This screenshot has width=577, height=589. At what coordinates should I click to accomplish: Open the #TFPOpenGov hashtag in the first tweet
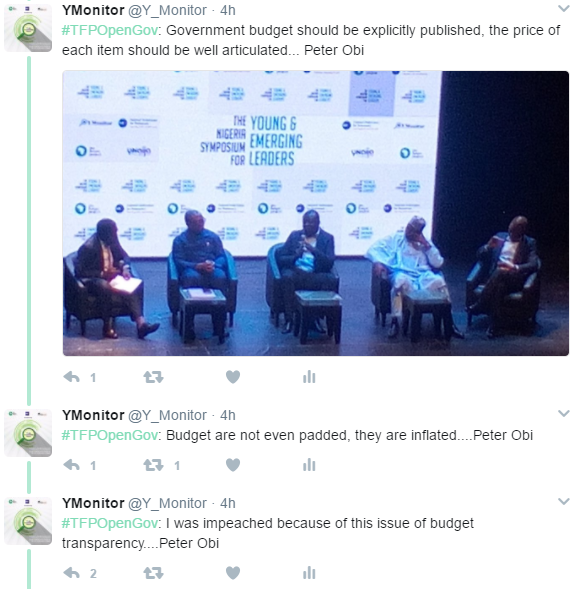tap(110, 31)
